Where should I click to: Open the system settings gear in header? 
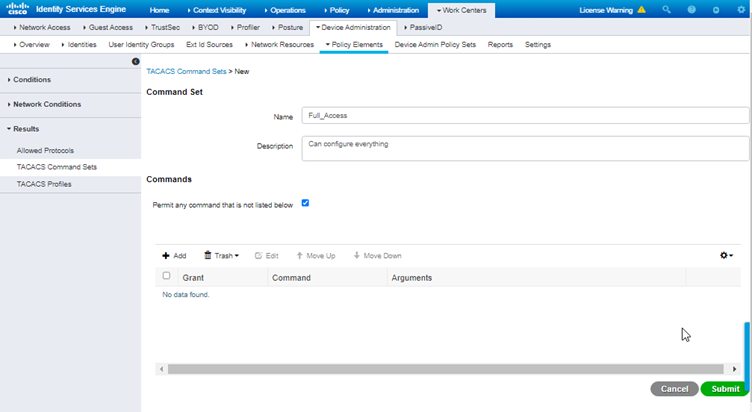pos(741,10)
